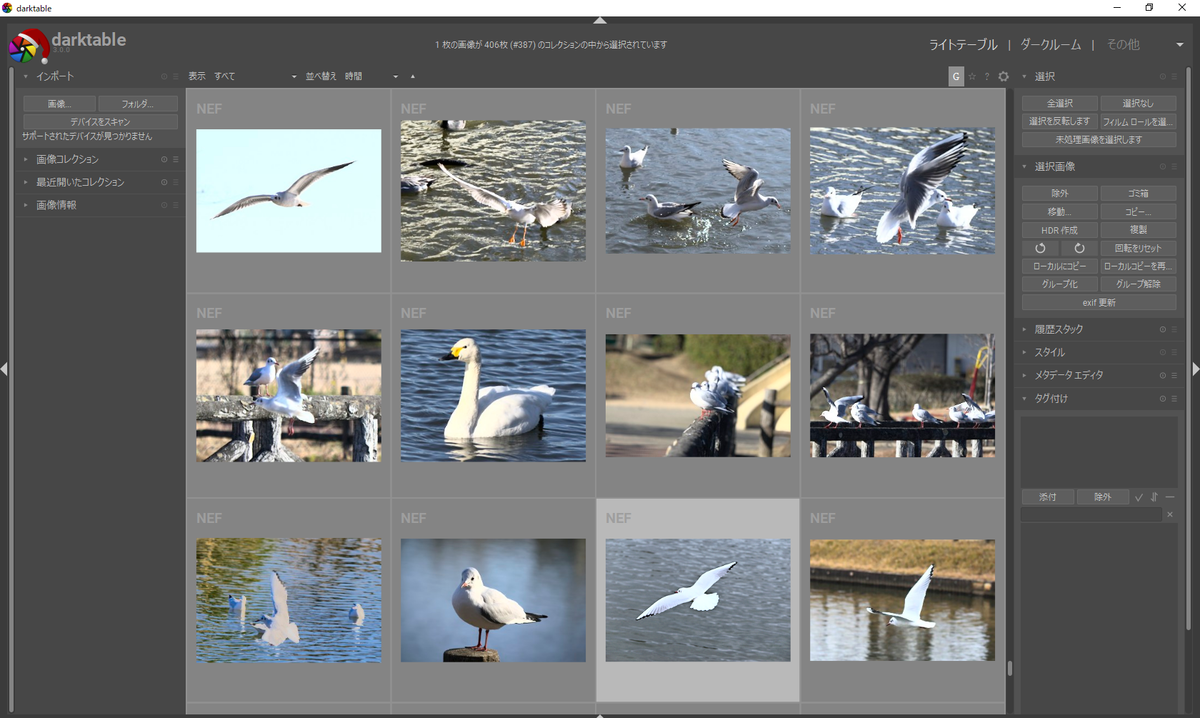This screenshot has height=718, width=1200.
Task: Click 未処理画像を選択します button
Action: [1099, 140]
